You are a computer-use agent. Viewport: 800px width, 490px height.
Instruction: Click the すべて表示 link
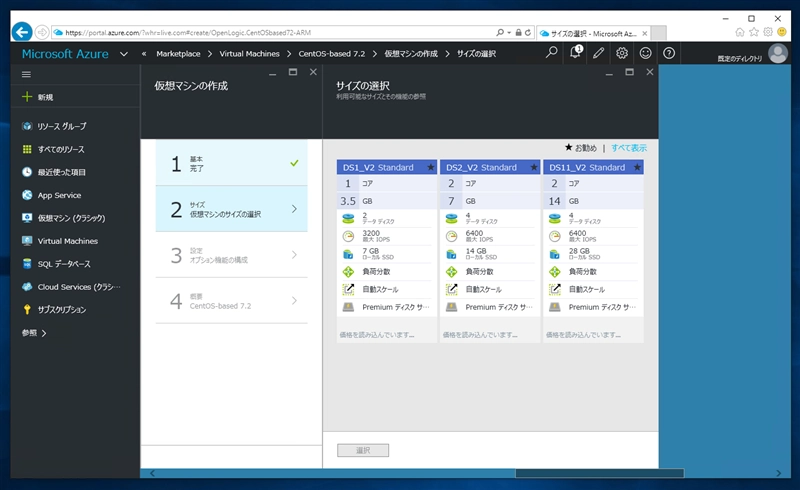click(629, 148)
